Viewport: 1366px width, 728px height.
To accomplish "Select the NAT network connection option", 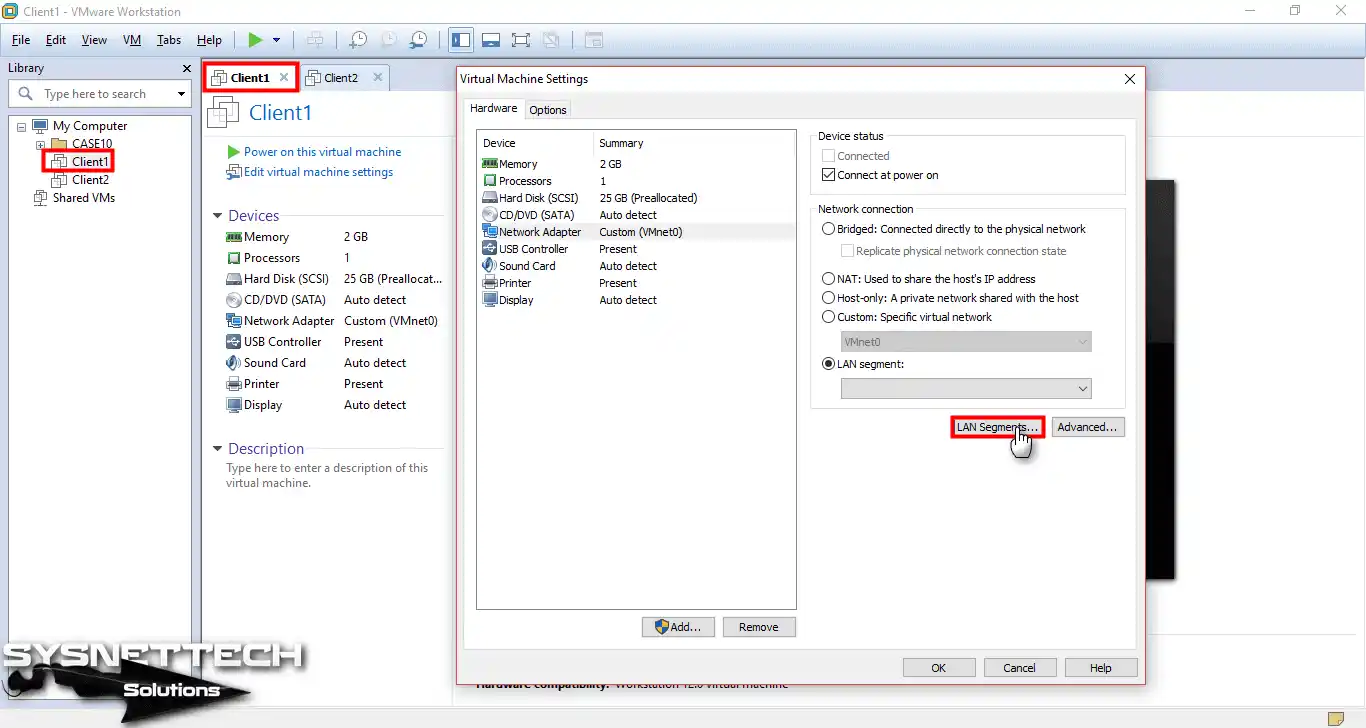I will pyautogui.click(x=828, y=278).
